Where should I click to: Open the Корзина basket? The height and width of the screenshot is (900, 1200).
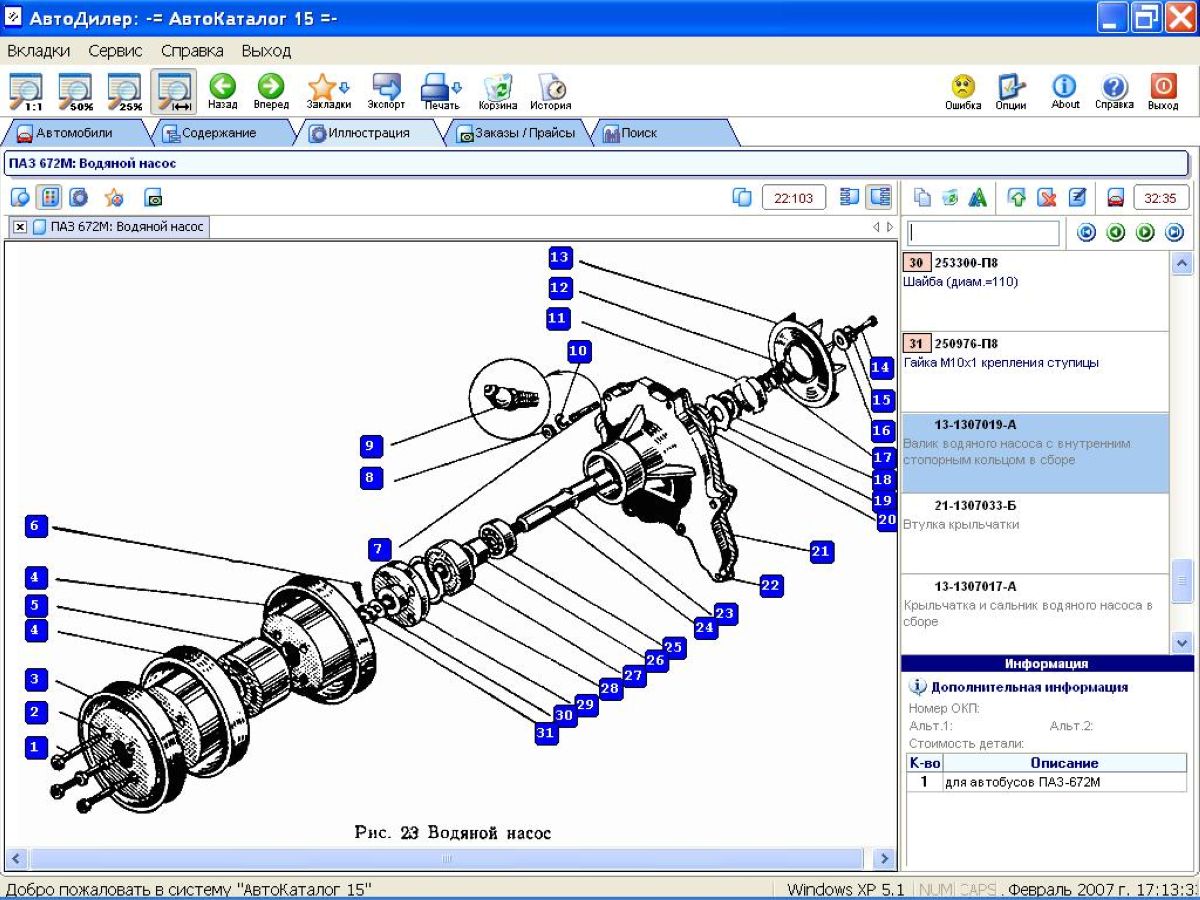click(x=497, y=91)
